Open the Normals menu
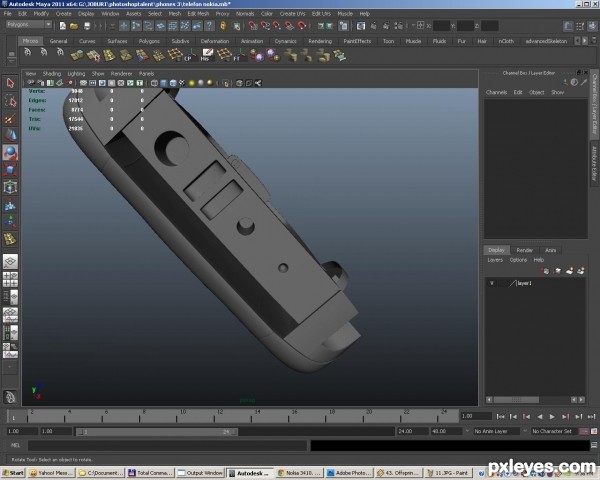This screenshot has width=600, height=480. (x=245, y=14)
